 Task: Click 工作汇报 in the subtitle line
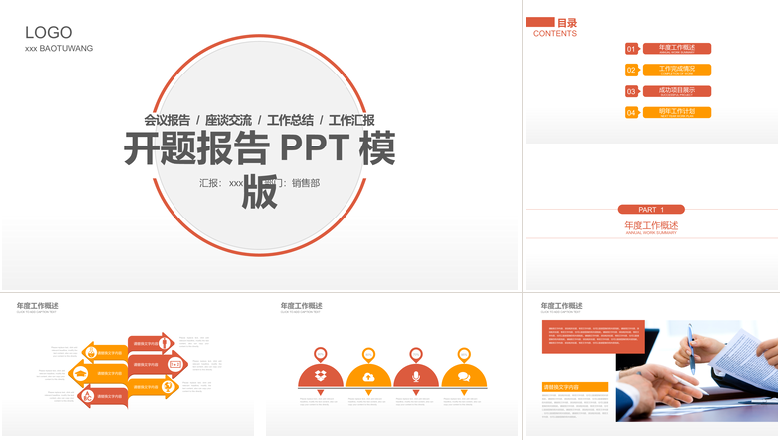(x=352, y=120)
